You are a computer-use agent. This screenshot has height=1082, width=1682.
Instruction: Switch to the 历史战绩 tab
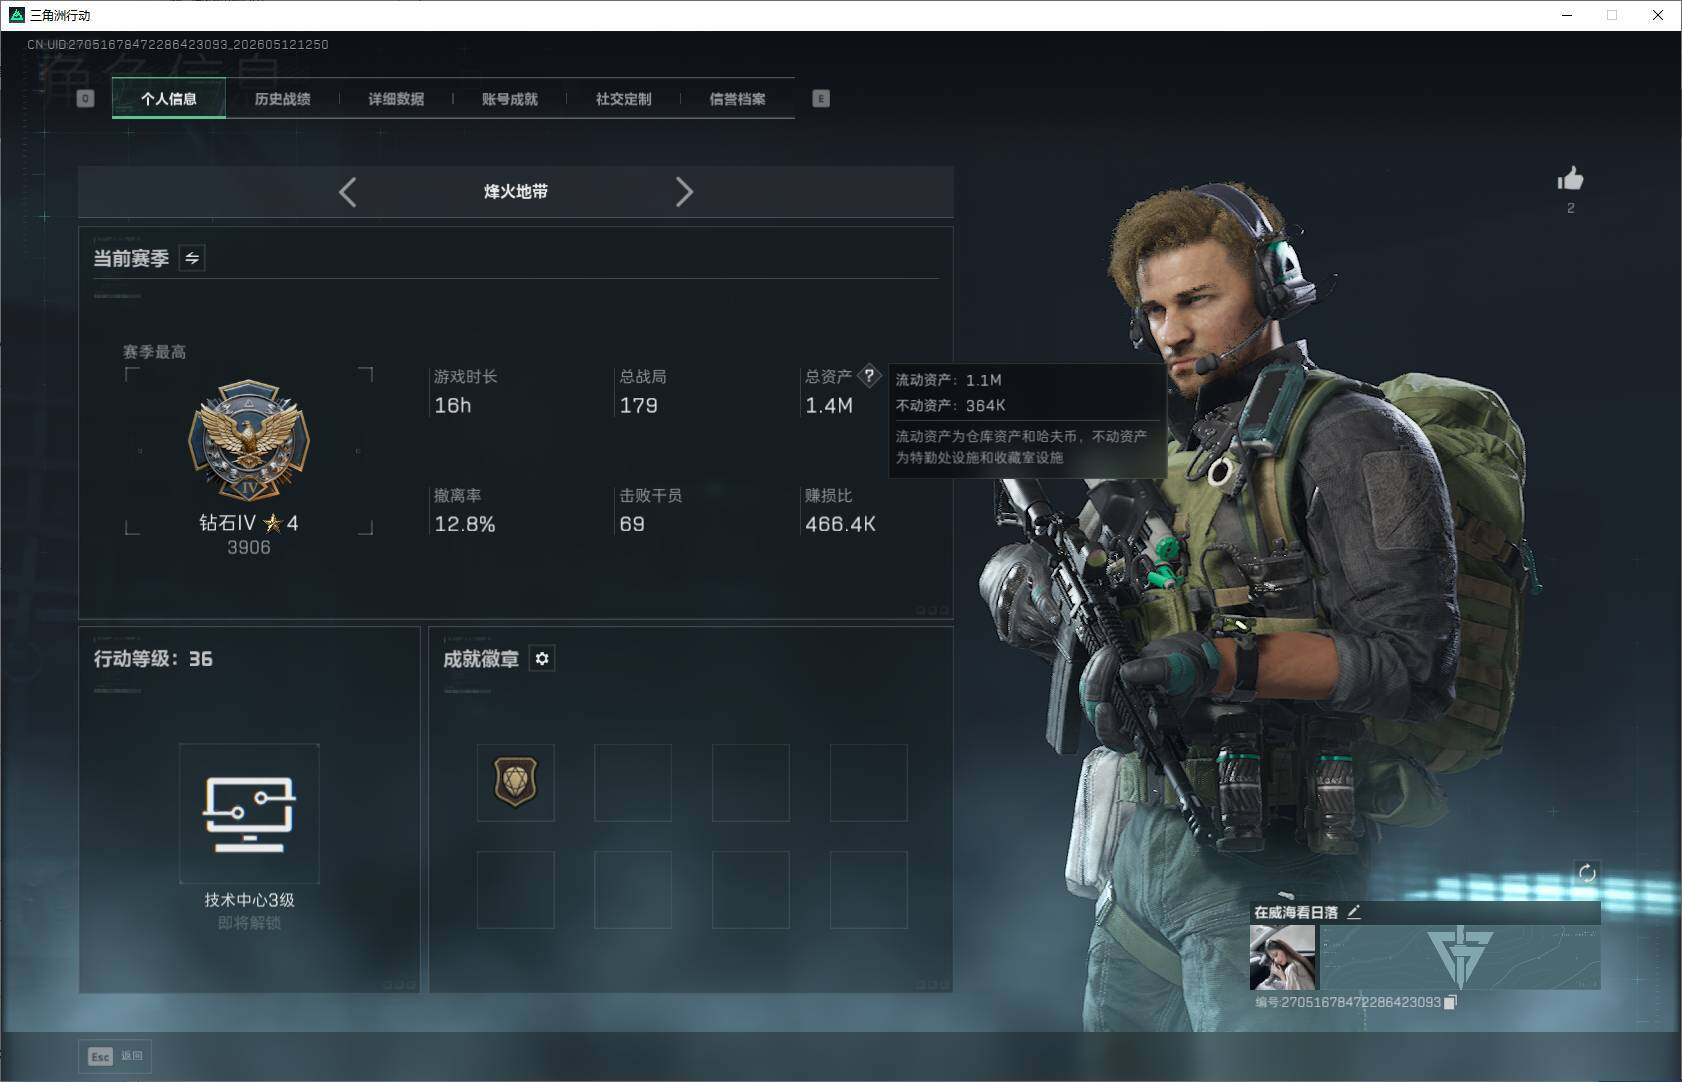[282, 99]
